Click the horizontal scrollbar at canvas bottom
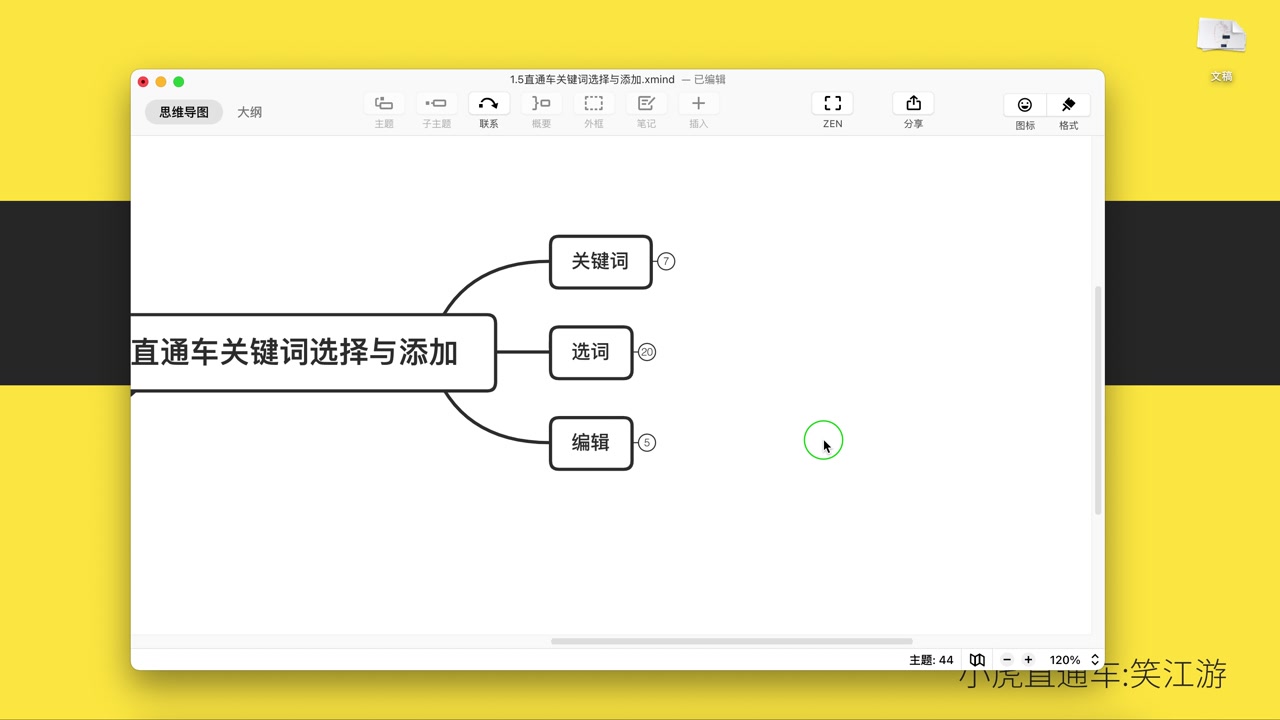Image resolution: width=1280 pixels, height=720 pixels. point(731,641)
